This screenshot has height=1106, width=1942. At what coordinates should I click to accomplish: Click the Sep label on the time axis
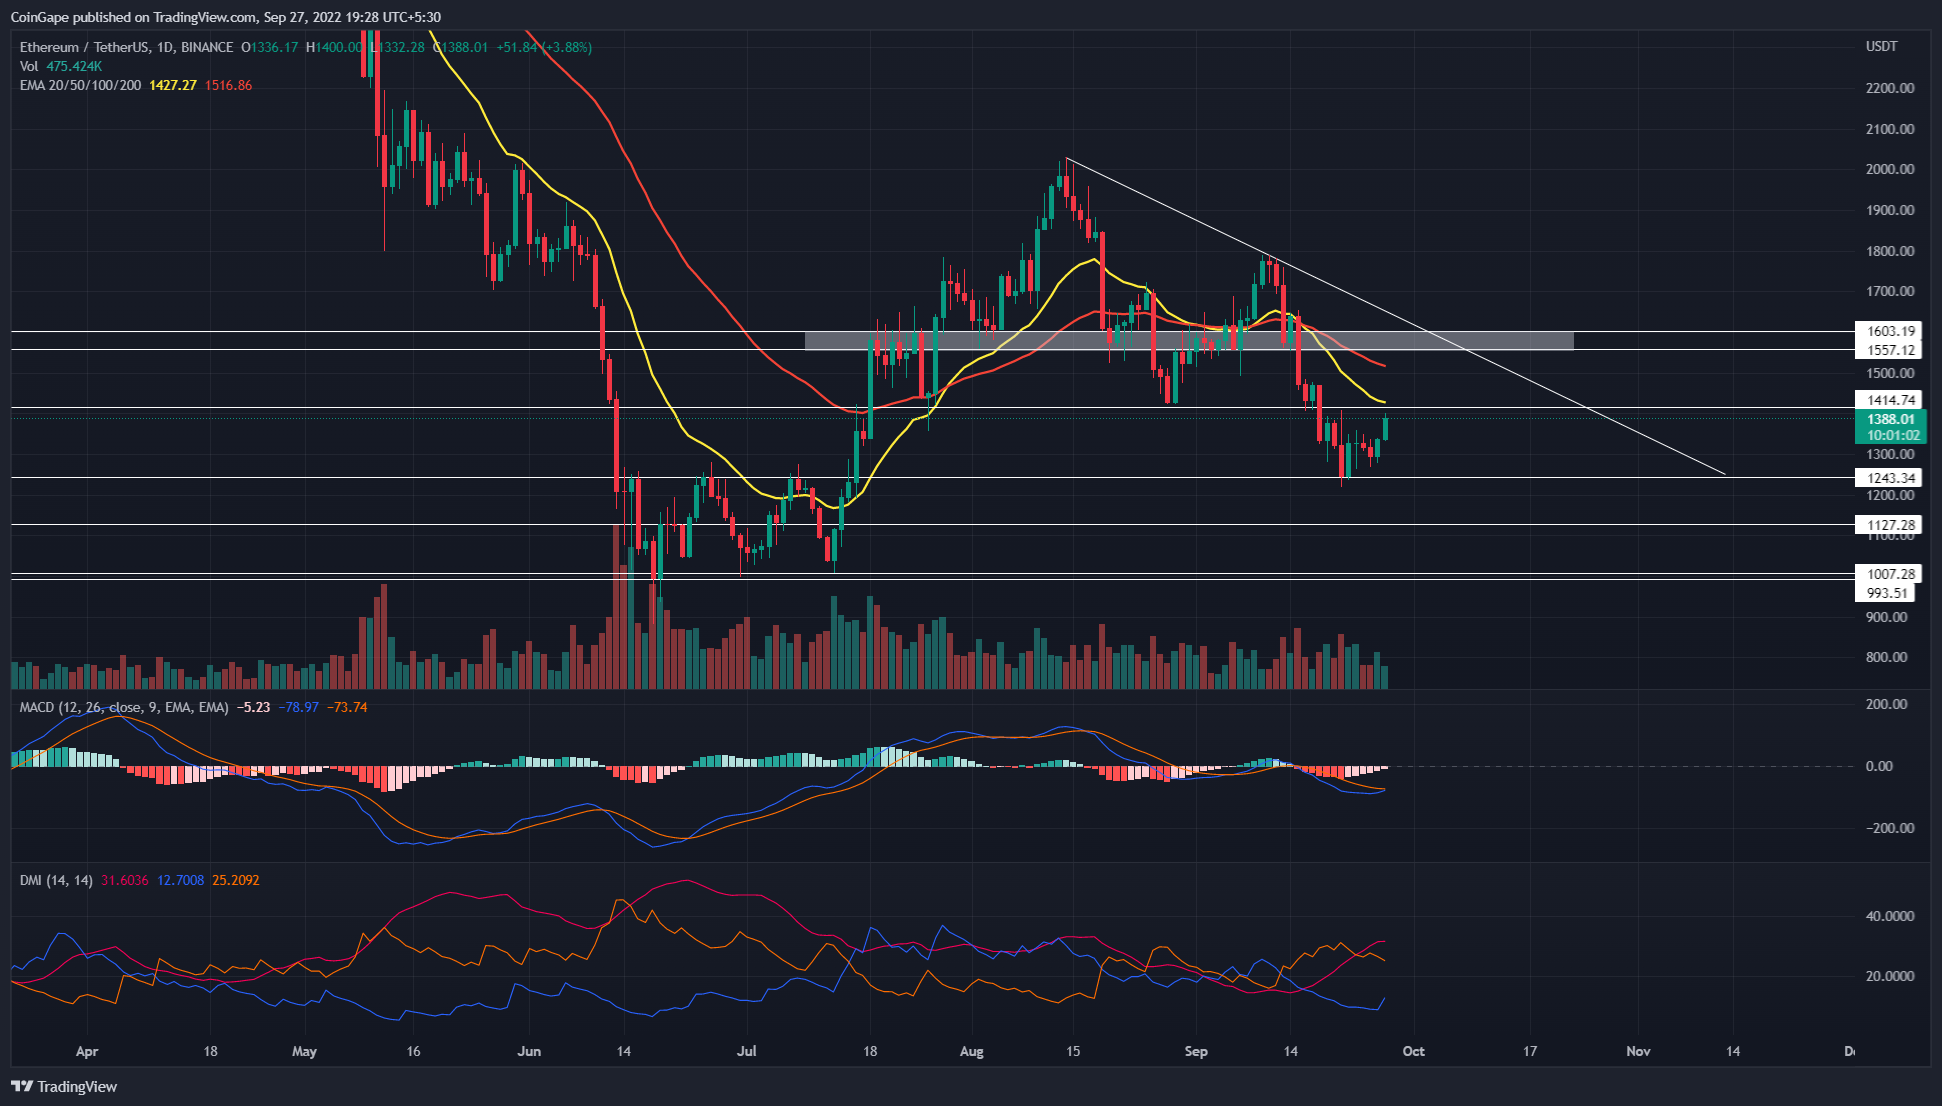click(1196, 1051)
